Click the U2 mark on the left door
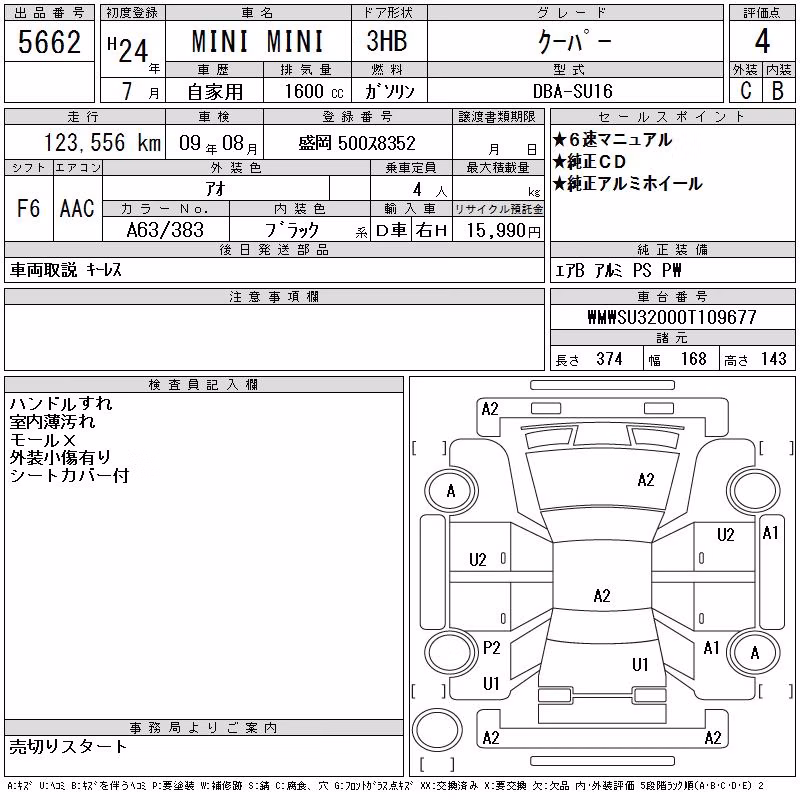This screenshot has width=800, height=800. point(478,560)
